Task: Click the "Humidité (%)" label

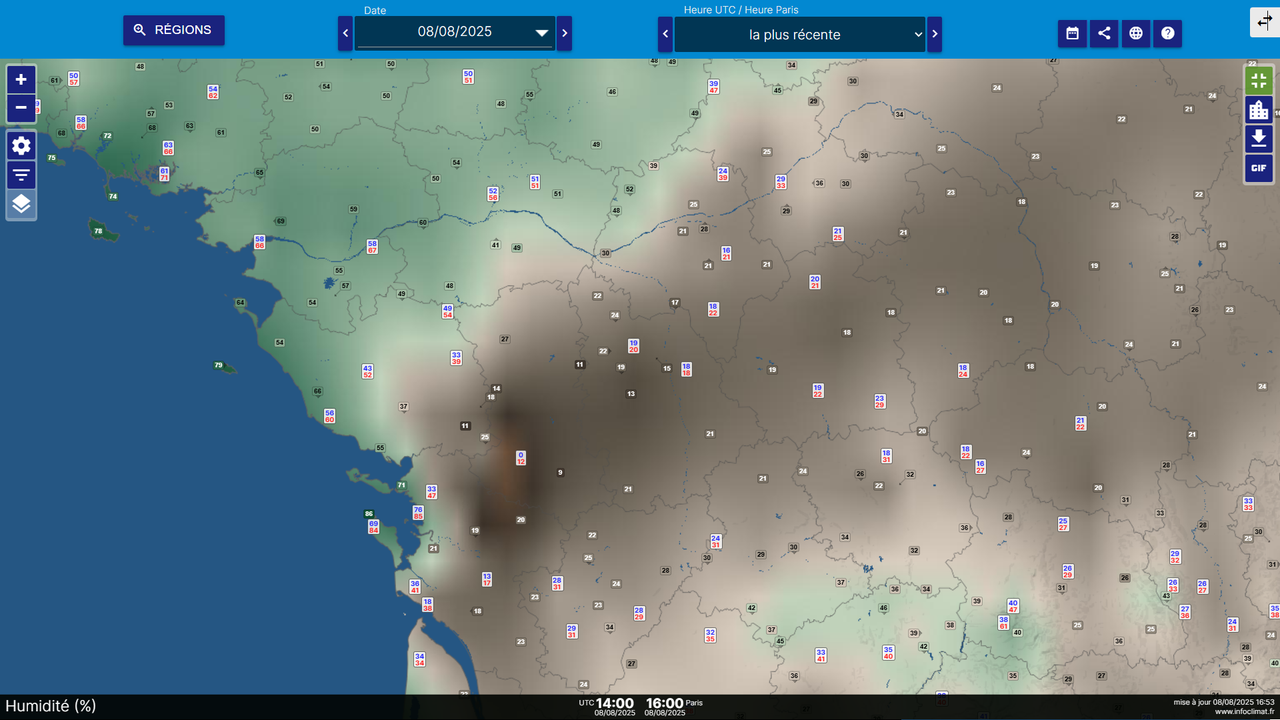Action: 51,706
